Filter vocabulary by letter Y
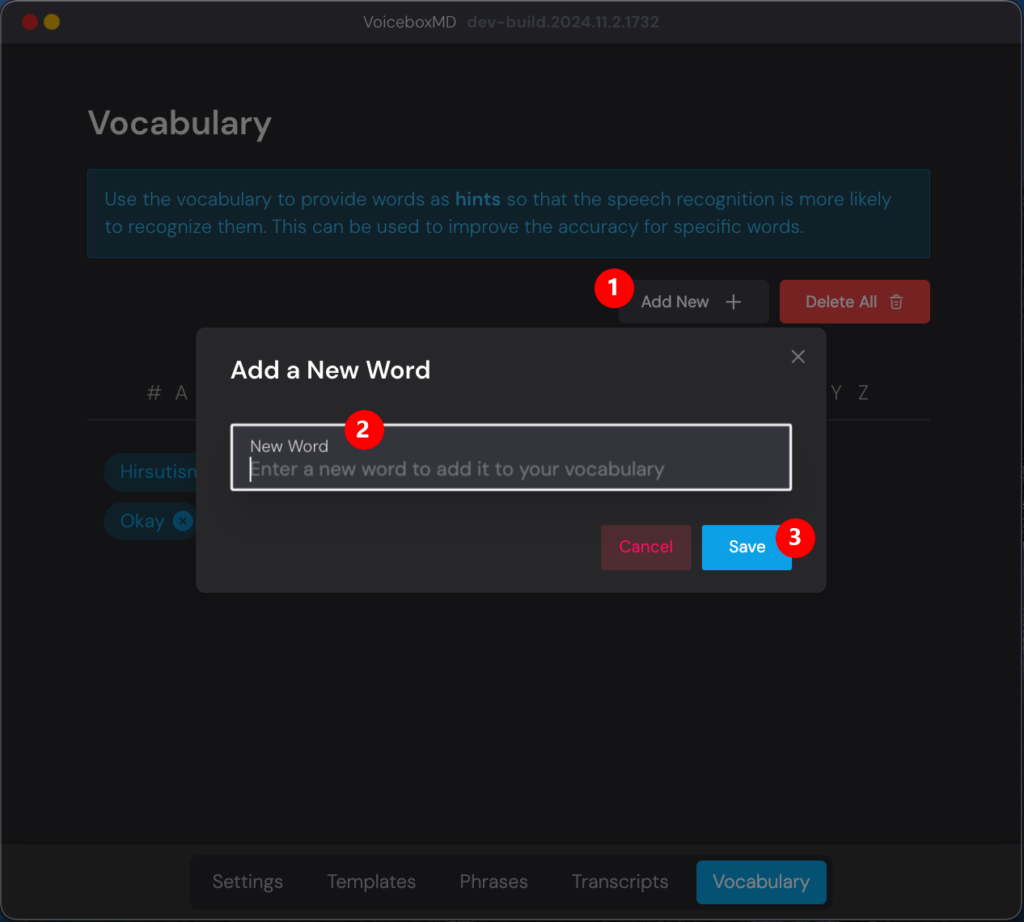This screenshot has width=1024, height=922. pyautogui.click(x=836, y=393)
